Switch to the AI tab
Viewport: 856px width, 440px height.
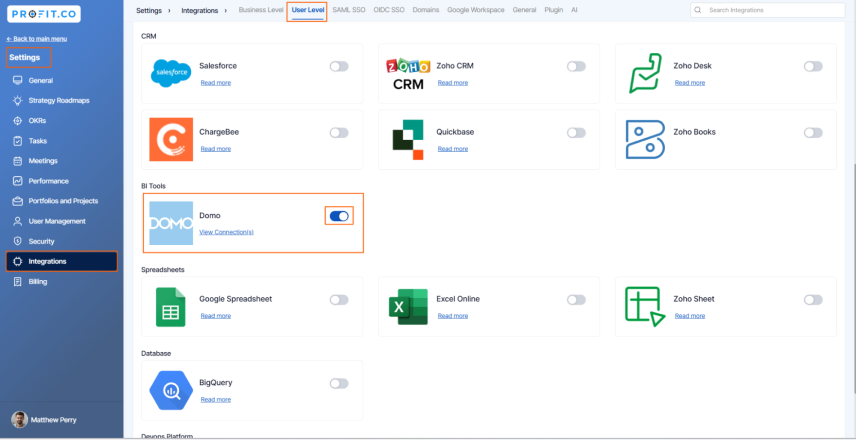[574, 10]
